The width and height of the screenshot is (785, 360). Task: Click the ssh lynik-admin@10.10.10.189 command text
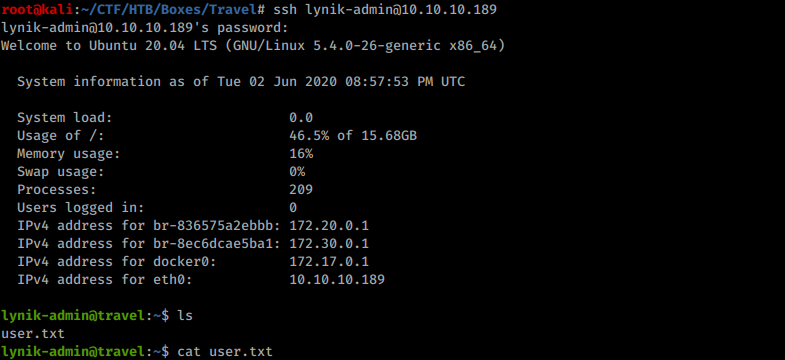pos(385,10)
